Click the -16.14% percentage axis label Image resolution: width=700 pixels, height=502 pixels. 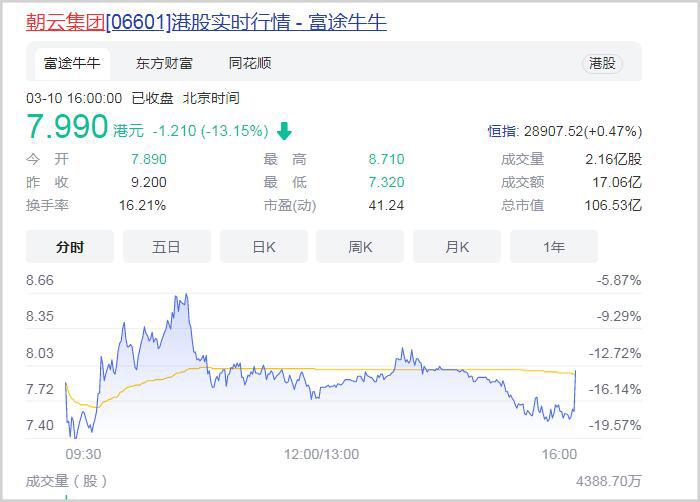[615, 389]
